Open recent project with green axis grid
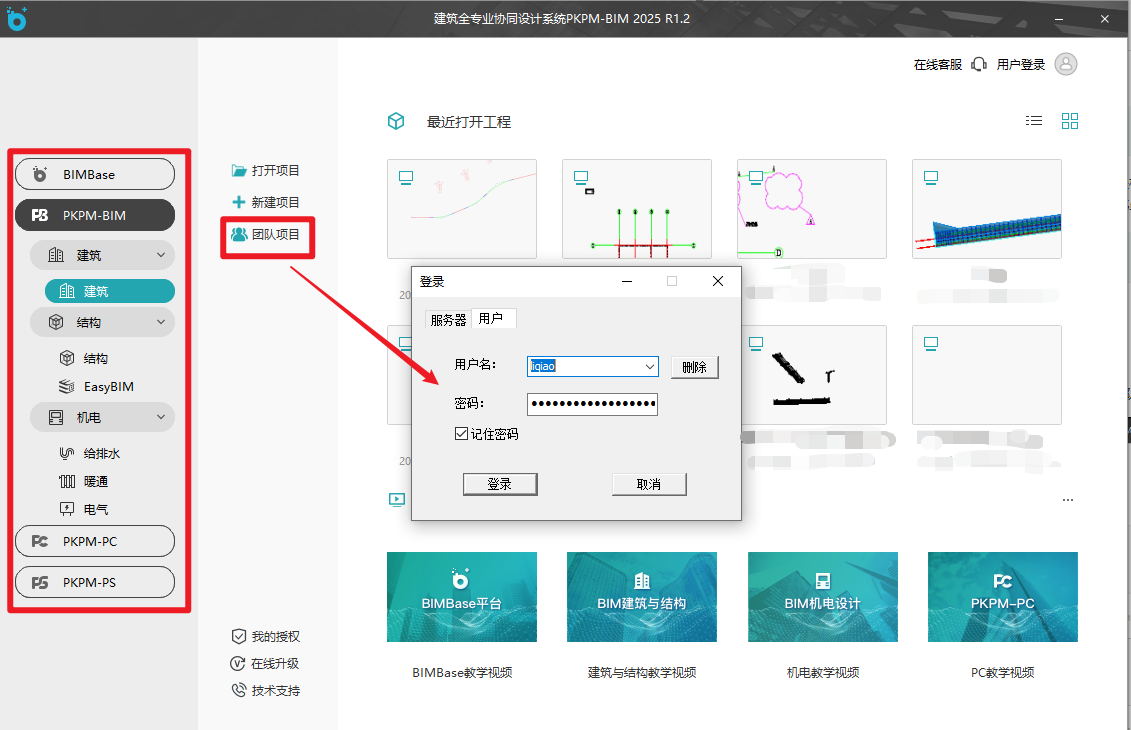Screen dimensions: 1131x730 click(637, 208)
